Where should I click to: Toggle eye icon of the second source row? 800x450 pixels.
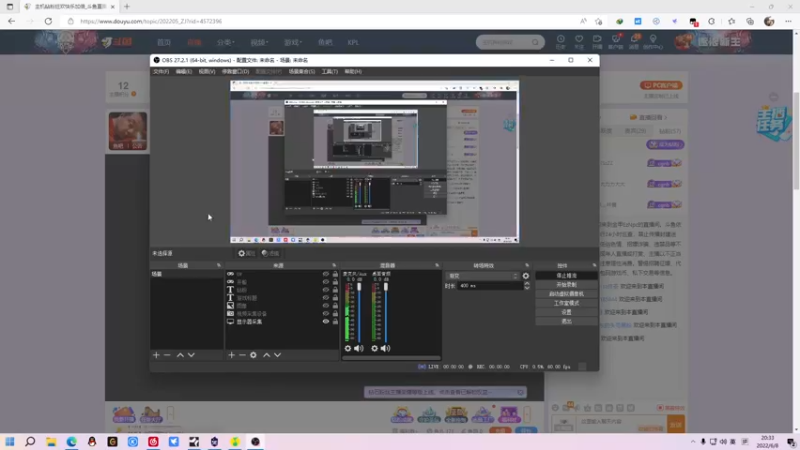[326, 282]
